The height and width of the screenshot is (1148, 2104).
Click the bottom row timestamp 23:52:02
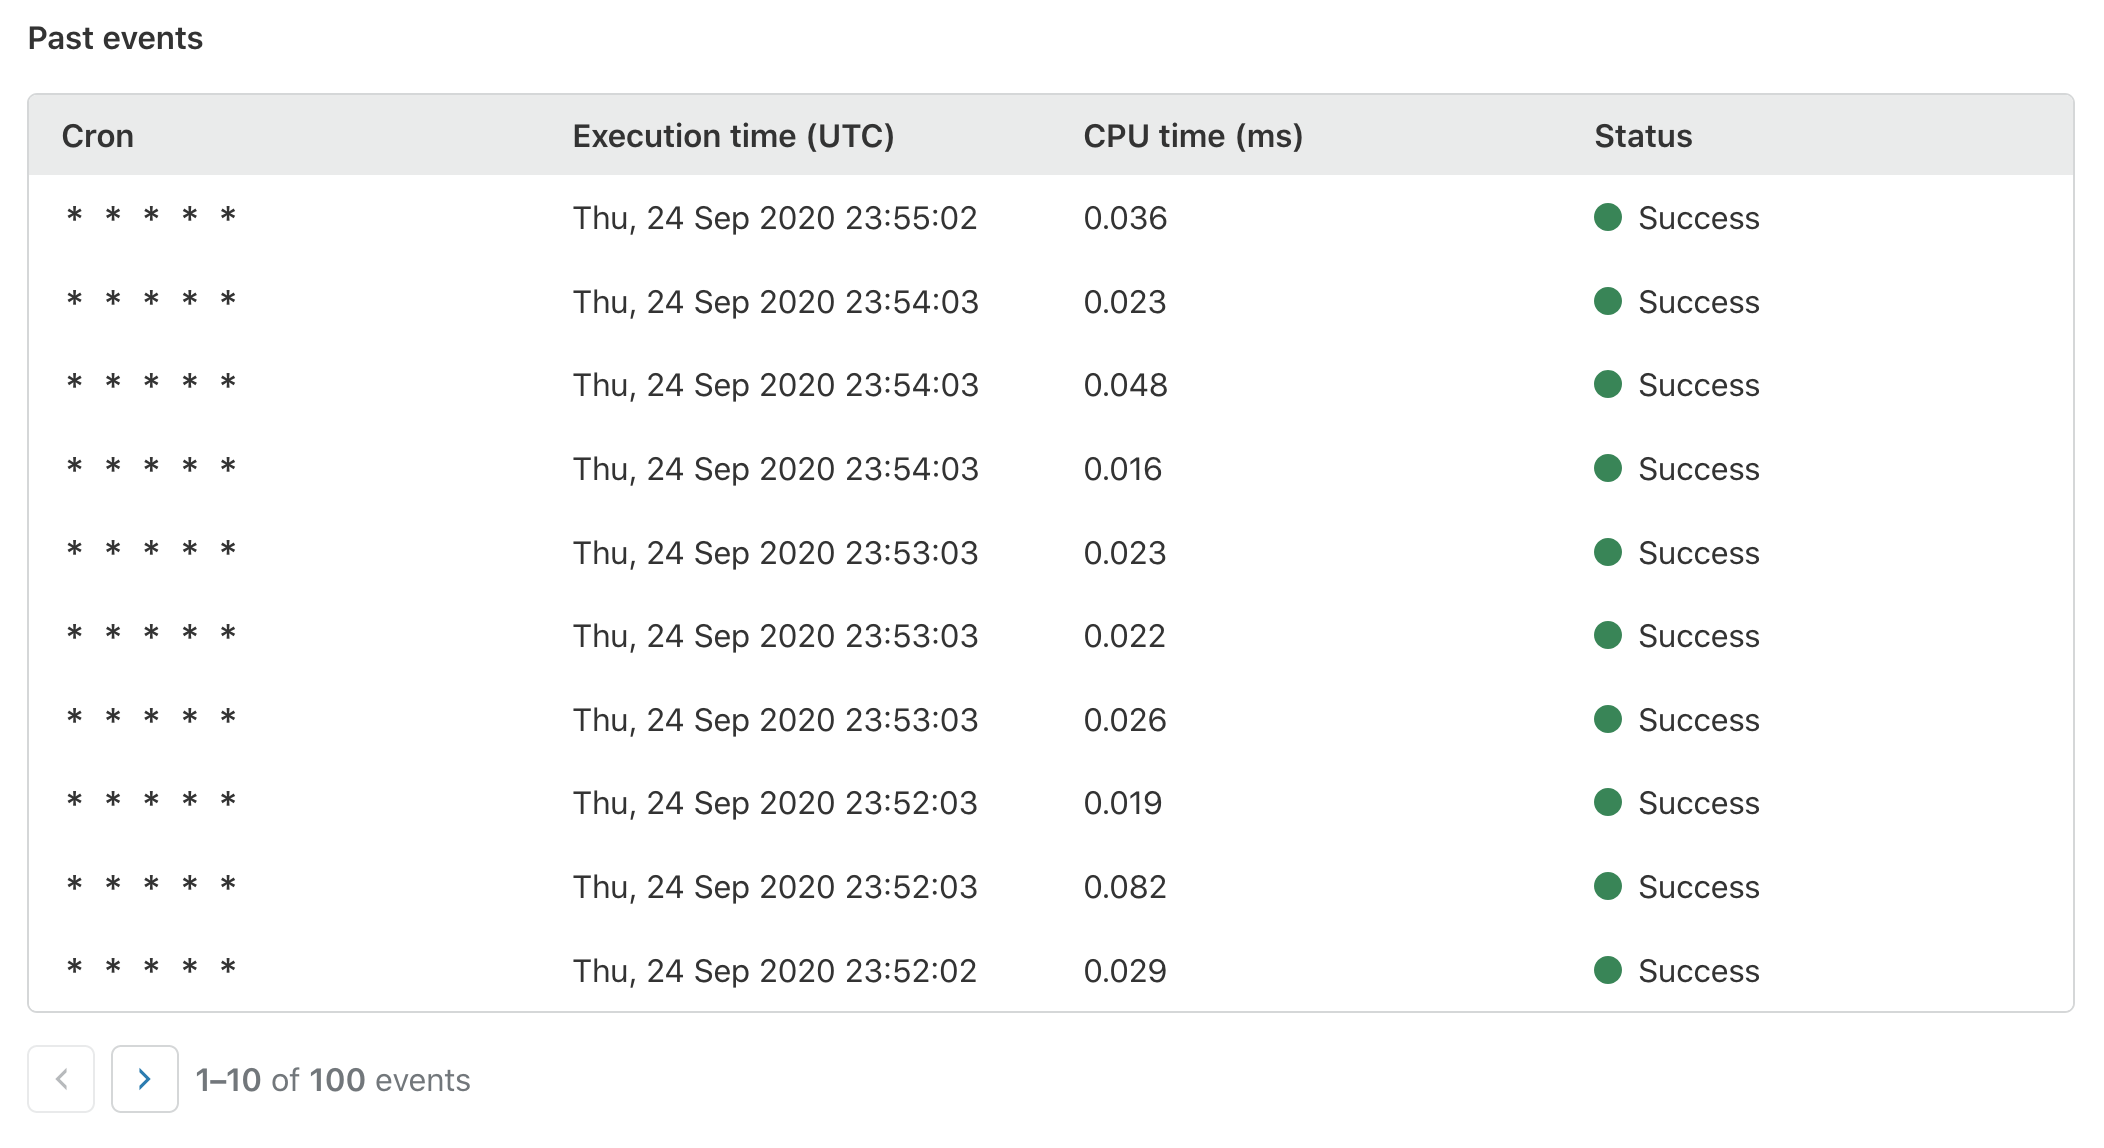[x=776, y=969]
